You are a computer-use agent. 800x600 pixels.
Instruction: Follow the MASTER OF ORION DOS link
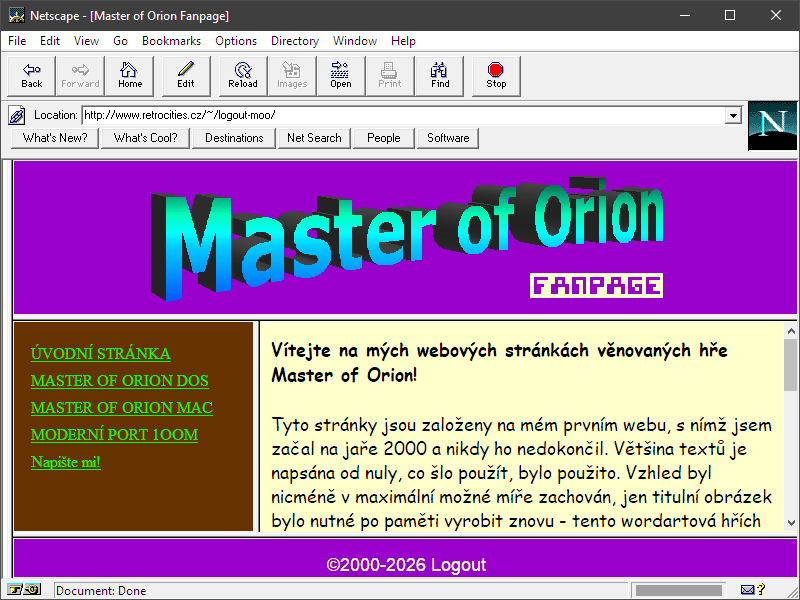coord(120,381)
